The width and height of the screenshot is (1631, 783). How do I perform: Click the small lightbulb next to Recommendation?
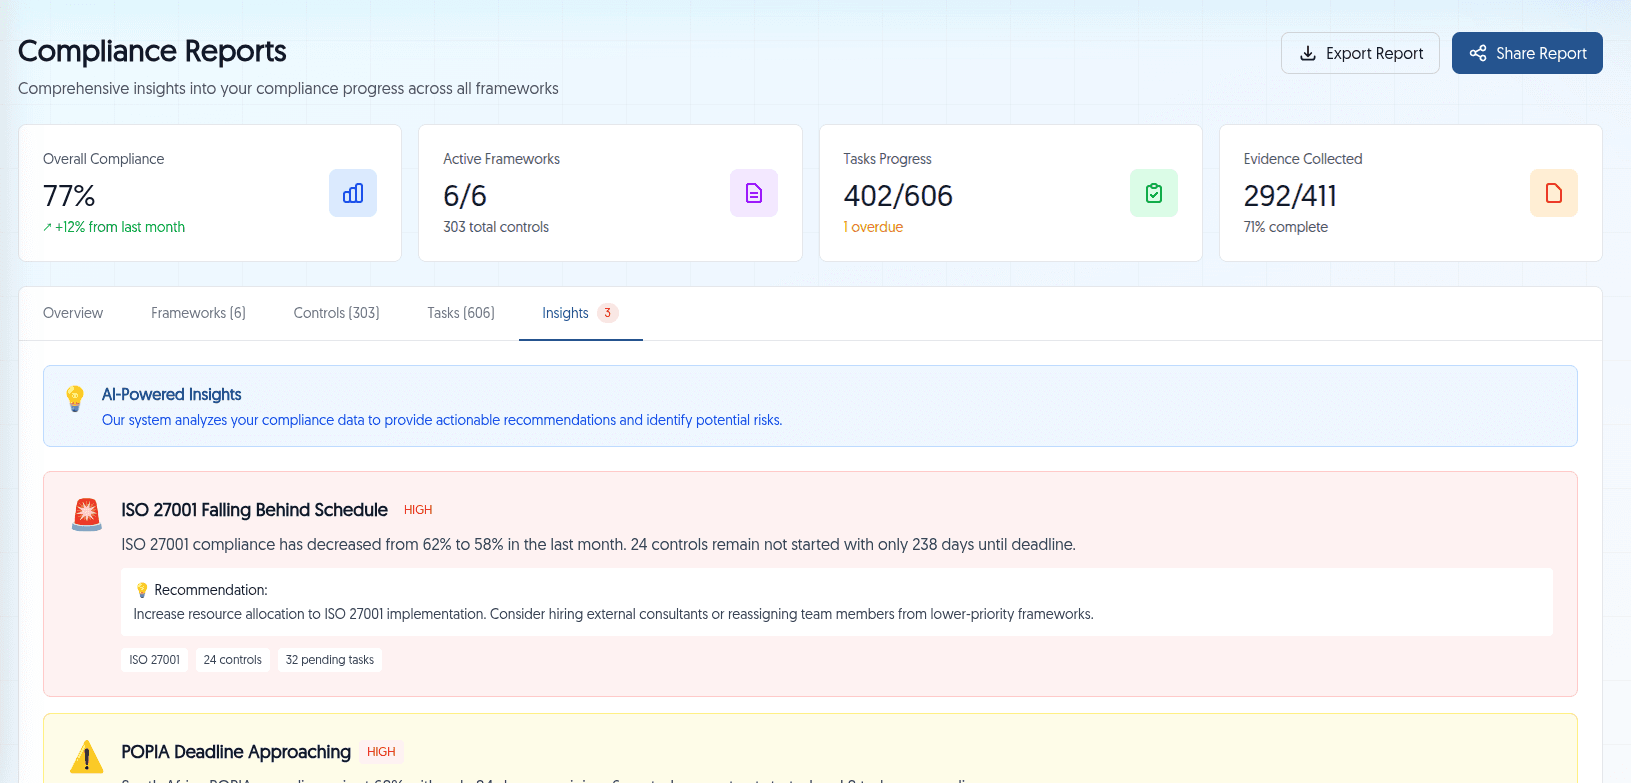tap(142, 590)
